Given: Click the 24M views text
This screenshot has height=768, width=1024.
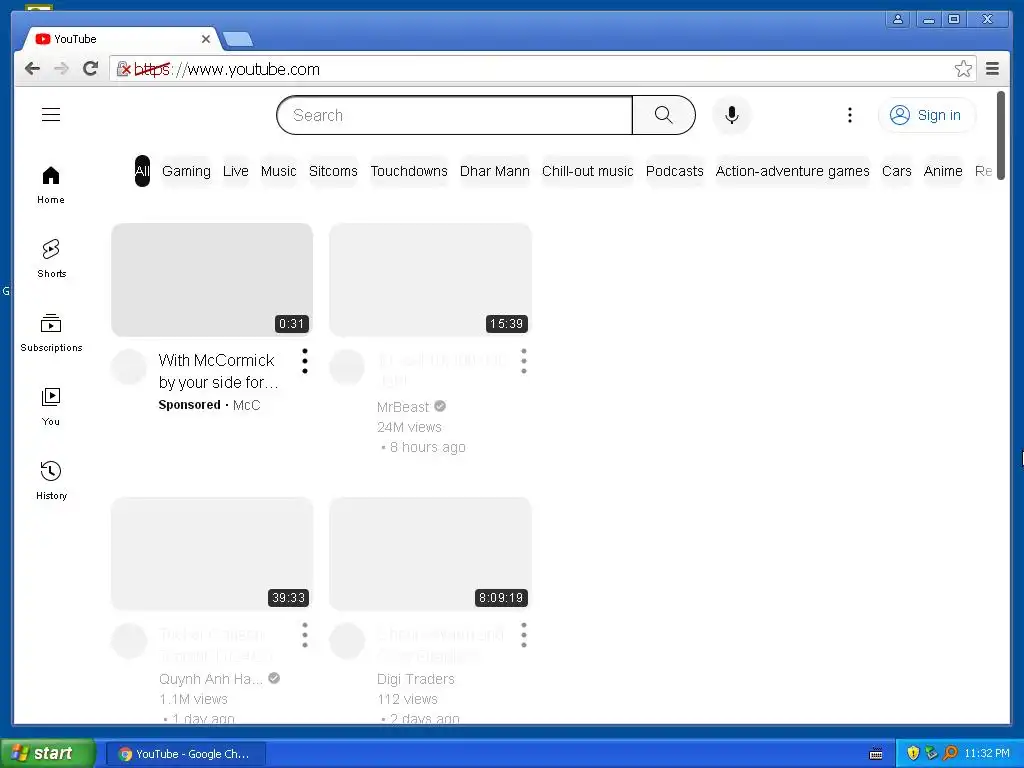Looking at the screenshot, I should tap(409, 427).
